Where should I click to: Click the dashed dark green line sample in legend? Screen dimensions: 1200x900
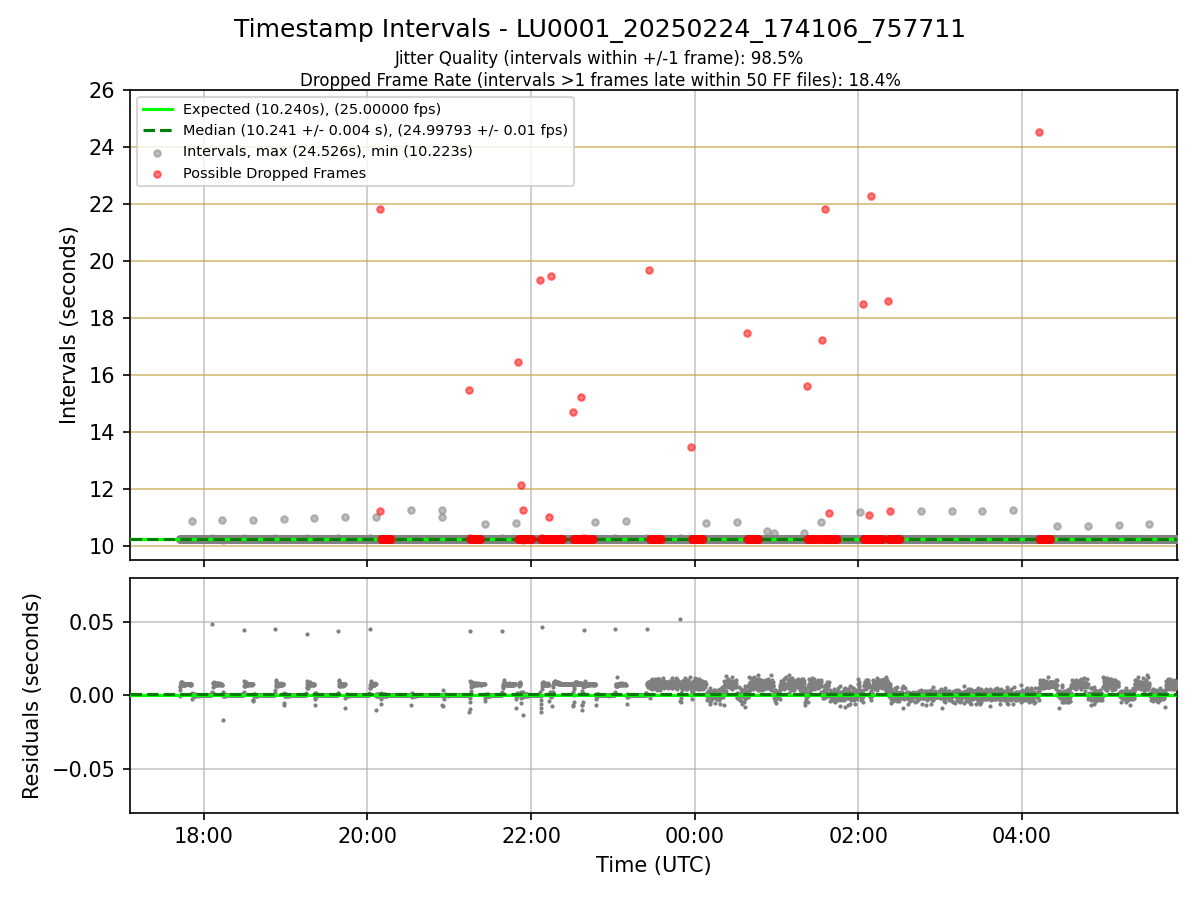click(x=158, y=130)
